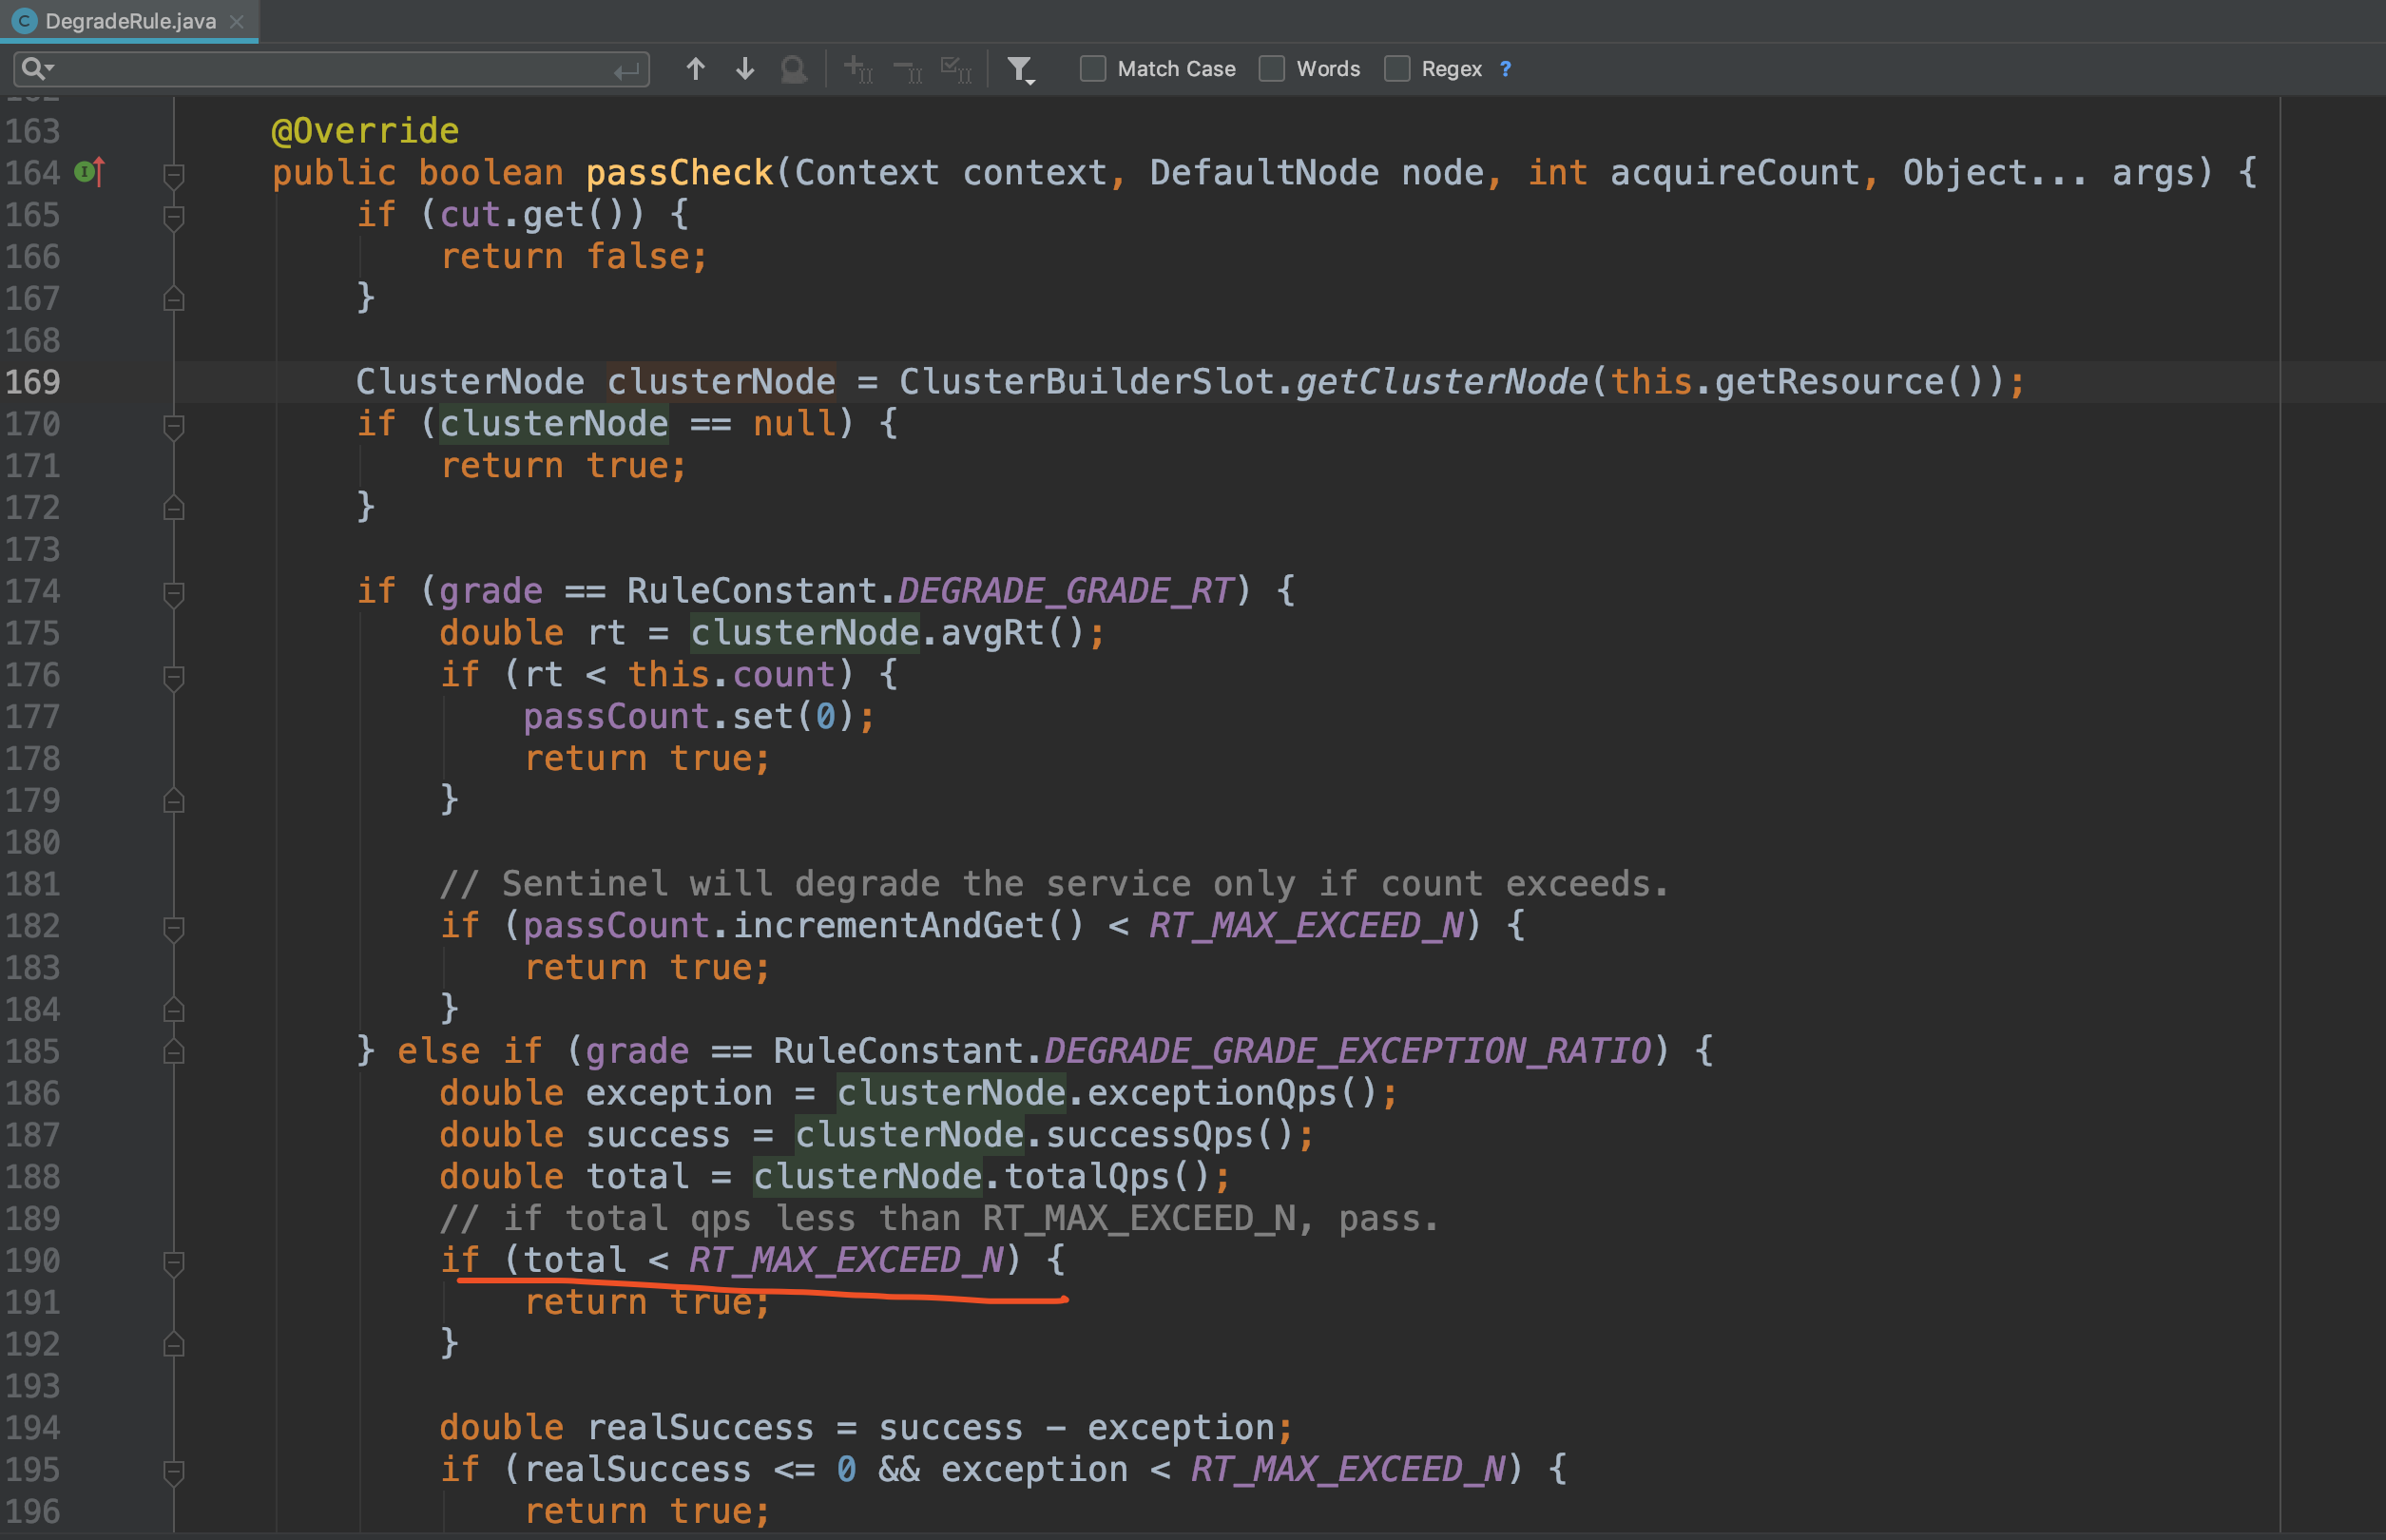Select the DegradeRule.java tab

[130, 20]
